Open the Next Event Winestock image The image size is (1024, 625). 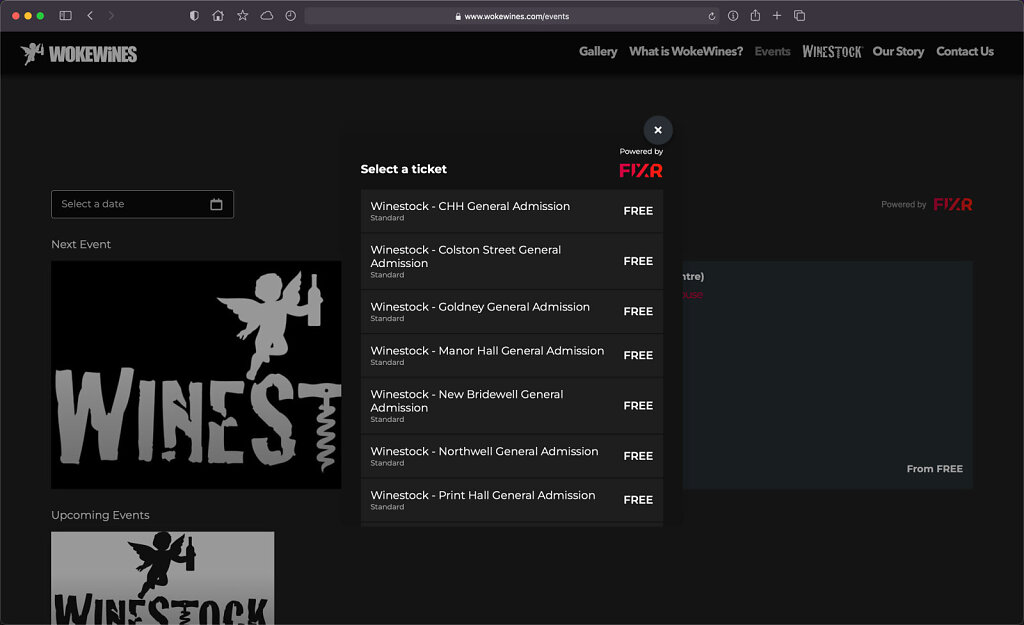(x=196, y=375)
